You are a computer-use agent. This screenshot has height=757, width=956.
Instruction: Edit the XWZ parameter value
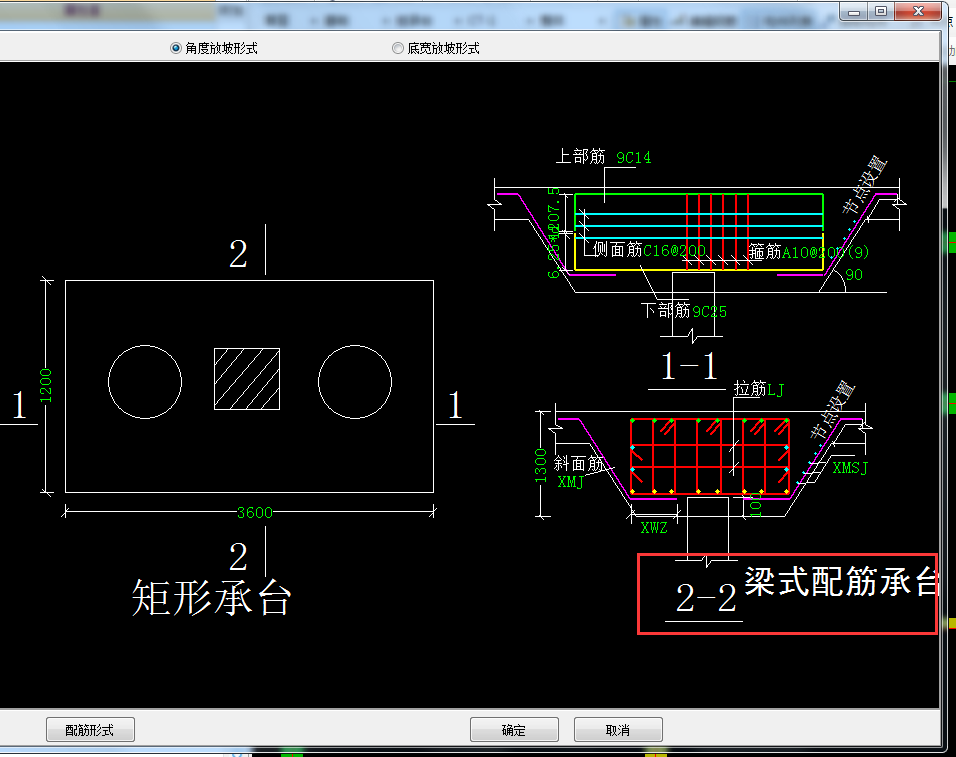(x=654, y=528)
